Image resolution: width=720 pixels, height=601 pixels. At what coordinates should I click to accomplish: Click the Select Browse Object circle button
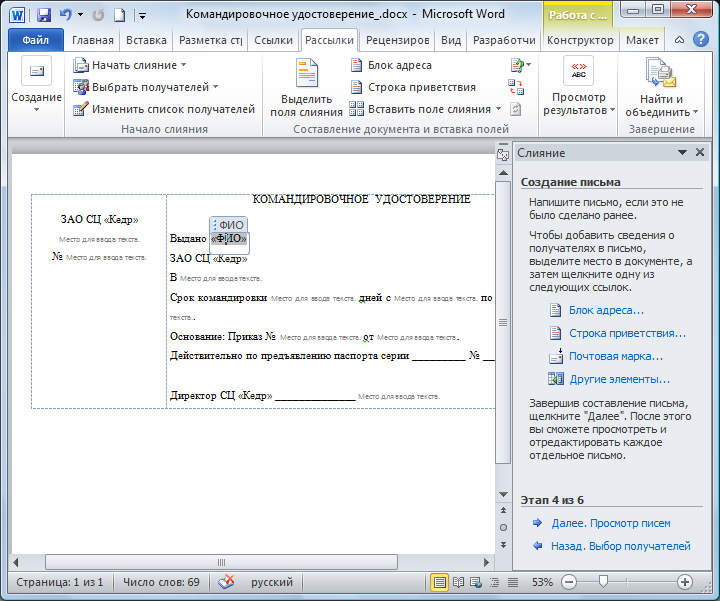coord(503,528)
